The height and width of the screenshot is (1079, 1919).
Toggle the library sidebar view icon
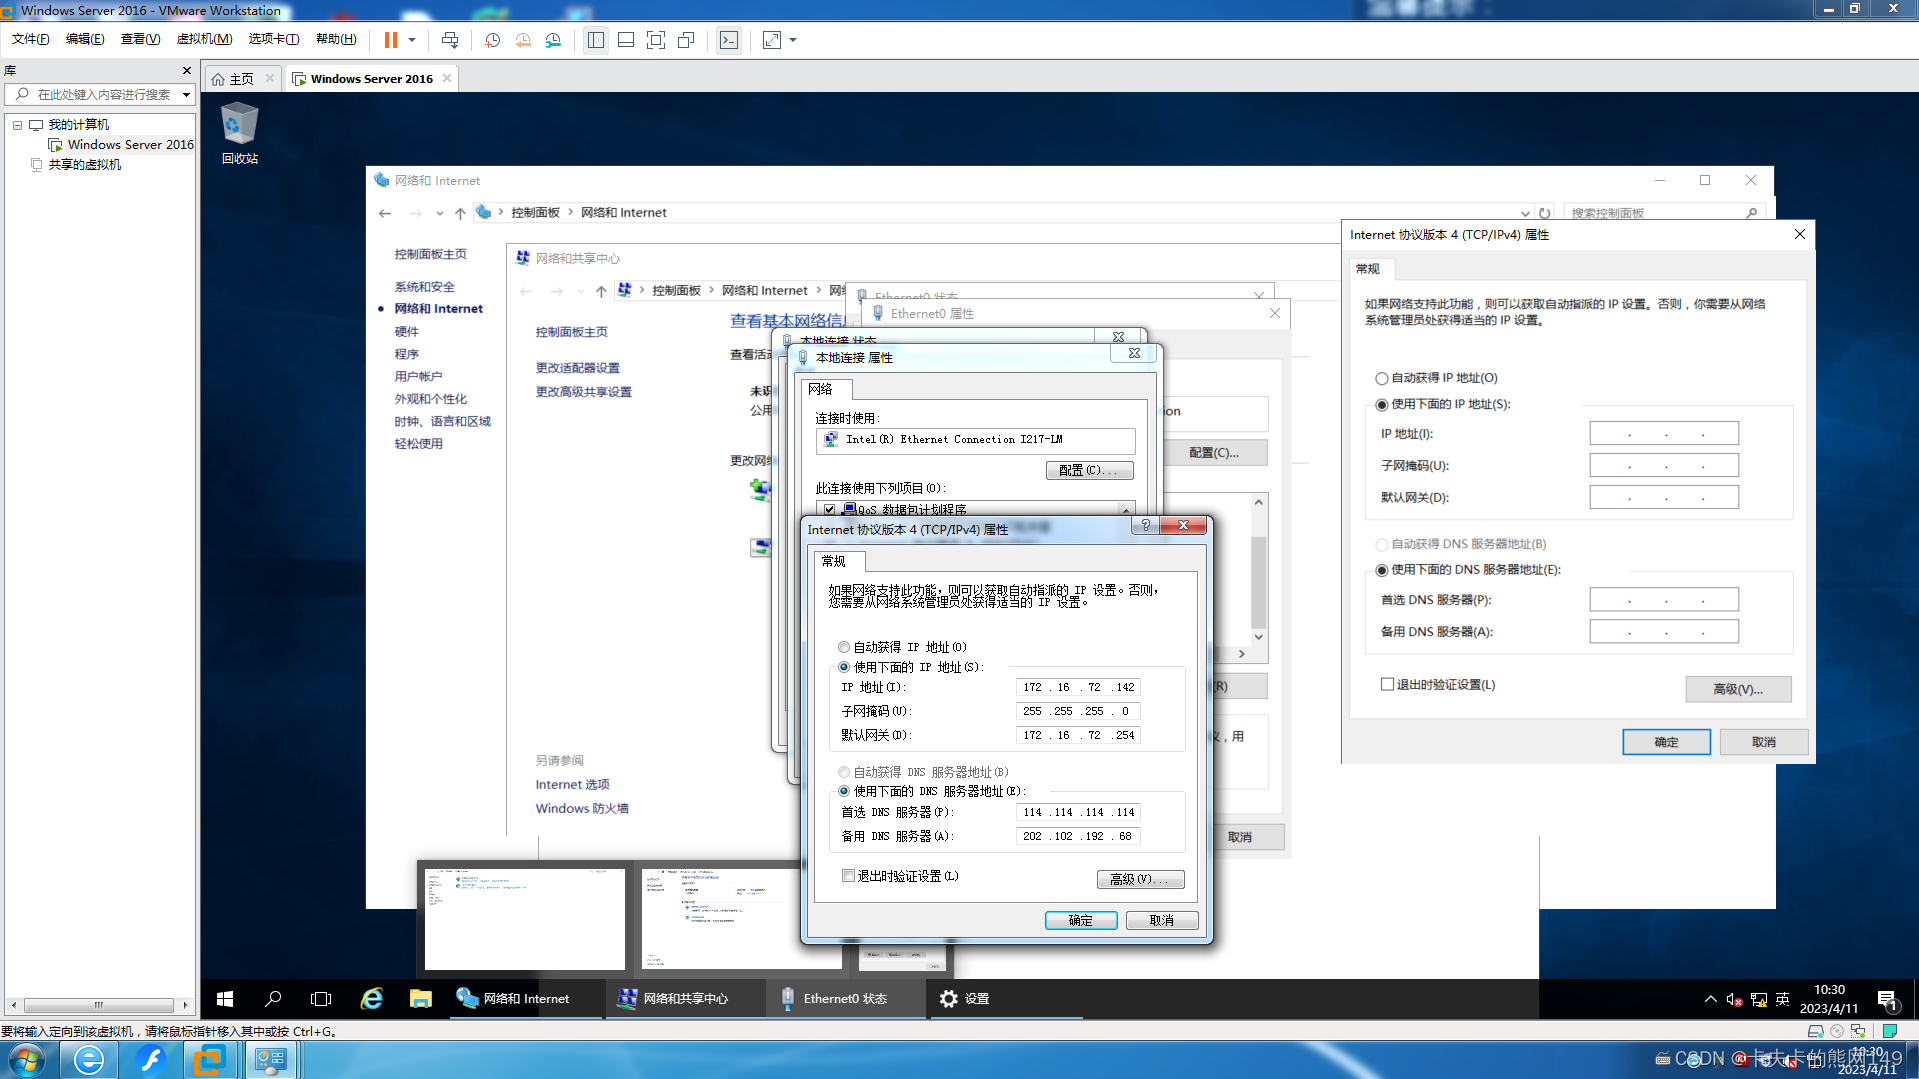pyautogui.click(x=596, y=40)
